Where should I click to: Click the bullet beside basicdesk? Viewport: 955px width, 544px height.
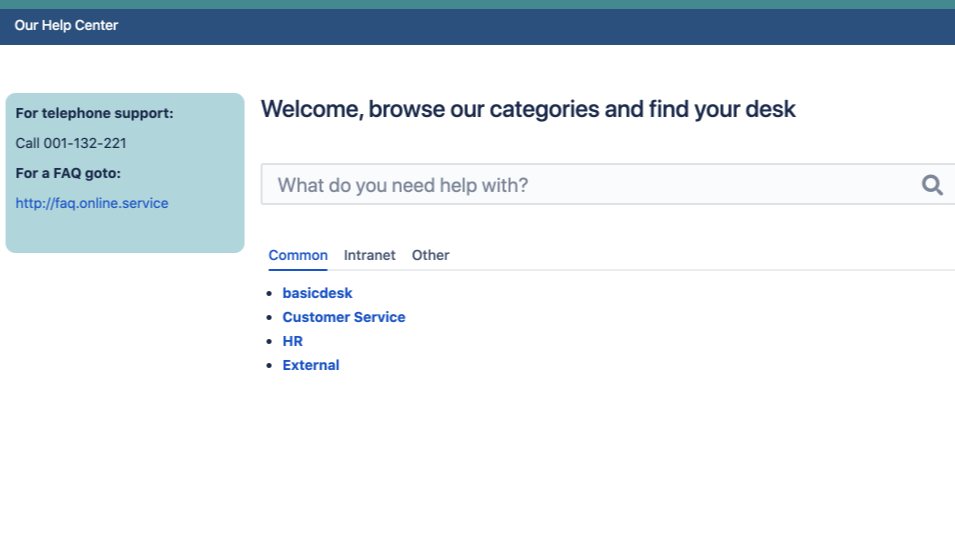coord(270,294)
